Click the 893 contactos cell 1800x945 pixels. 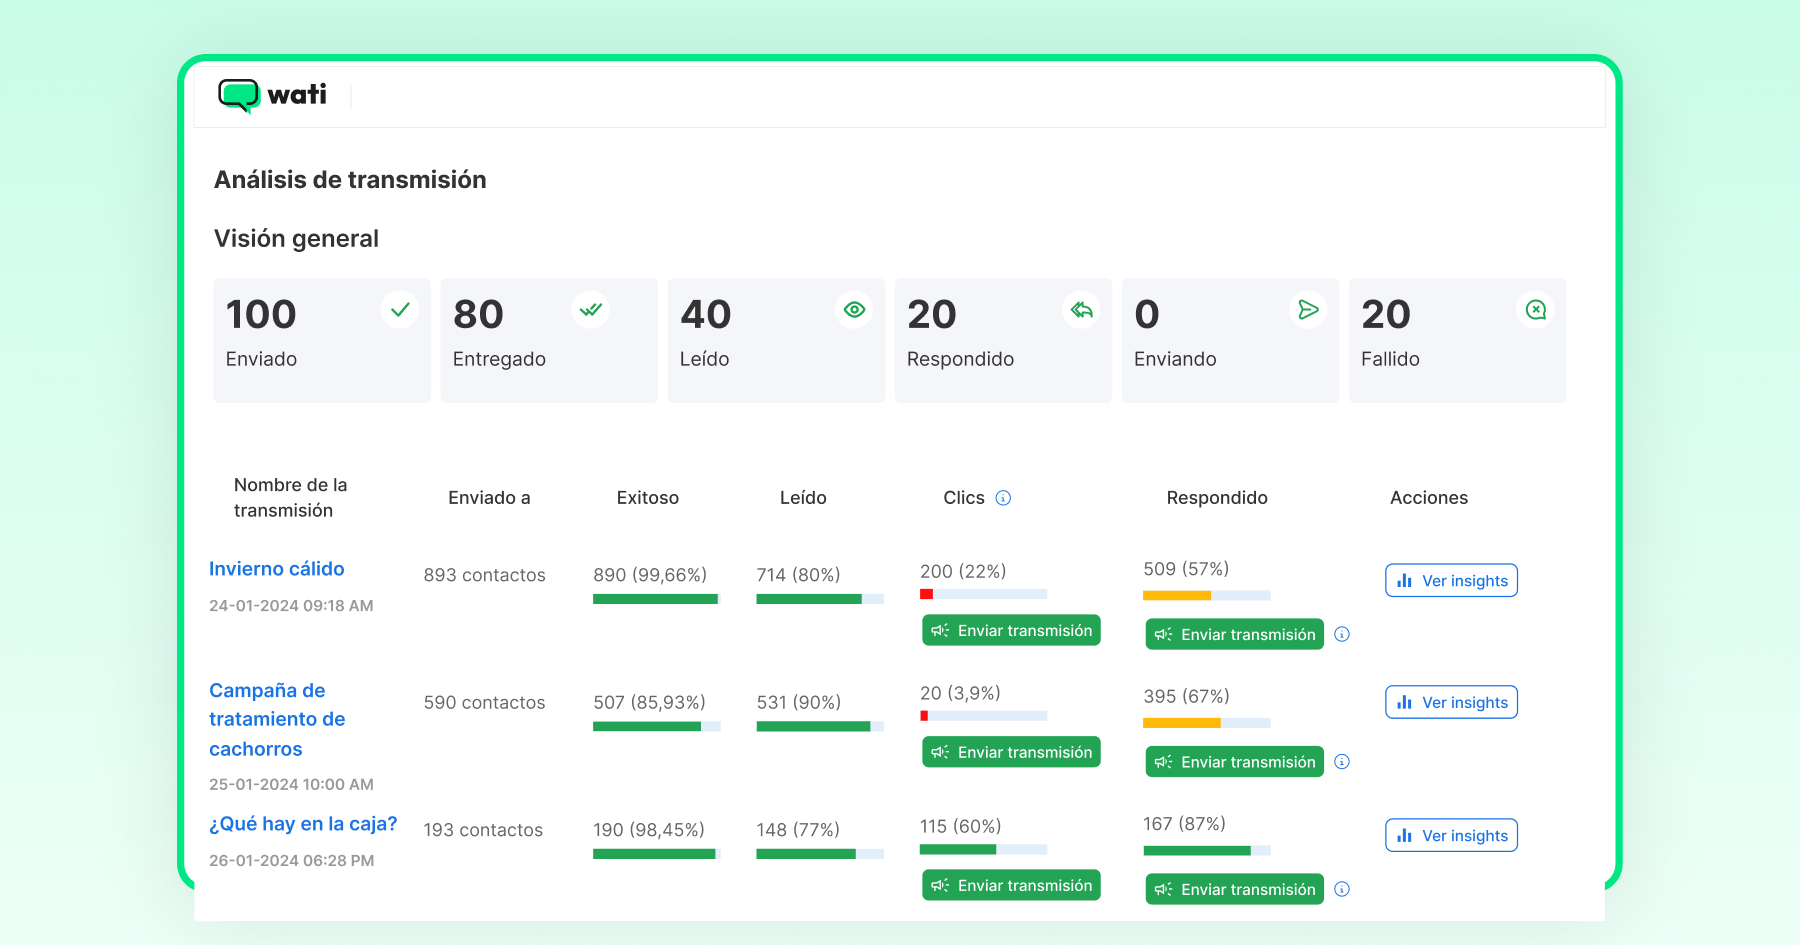pyautogui.click(x=484, y=575)
